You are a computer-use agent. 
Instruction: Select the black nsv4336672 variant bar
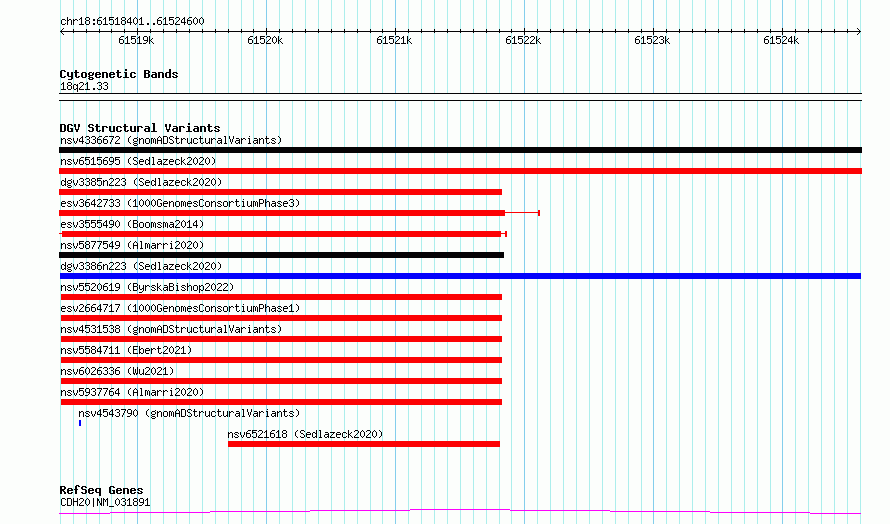(x=460, y=150)
